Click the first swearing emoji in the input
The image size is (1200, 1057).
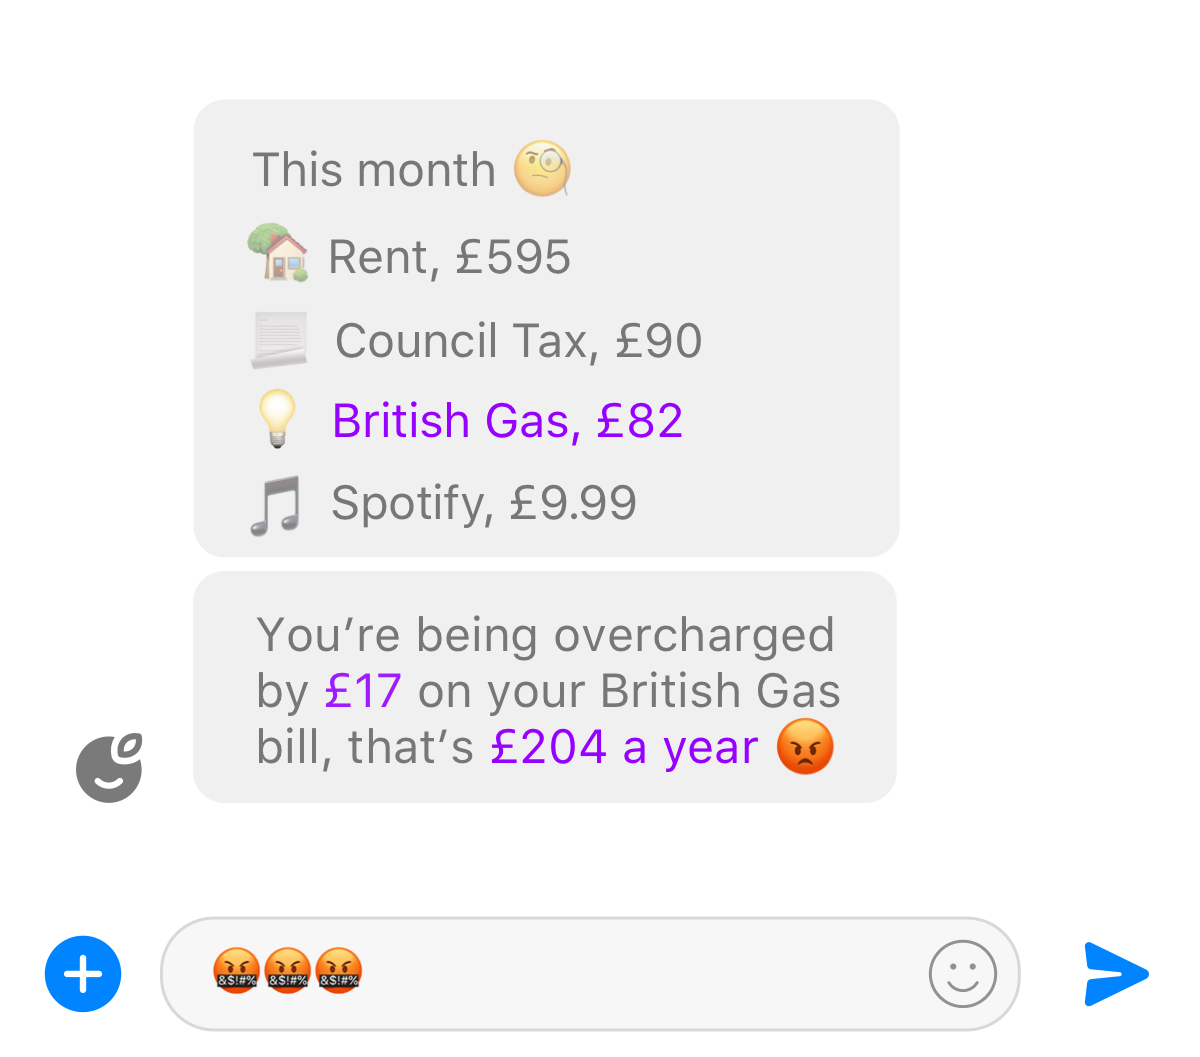pyautogui.click(x=236, y=970)
